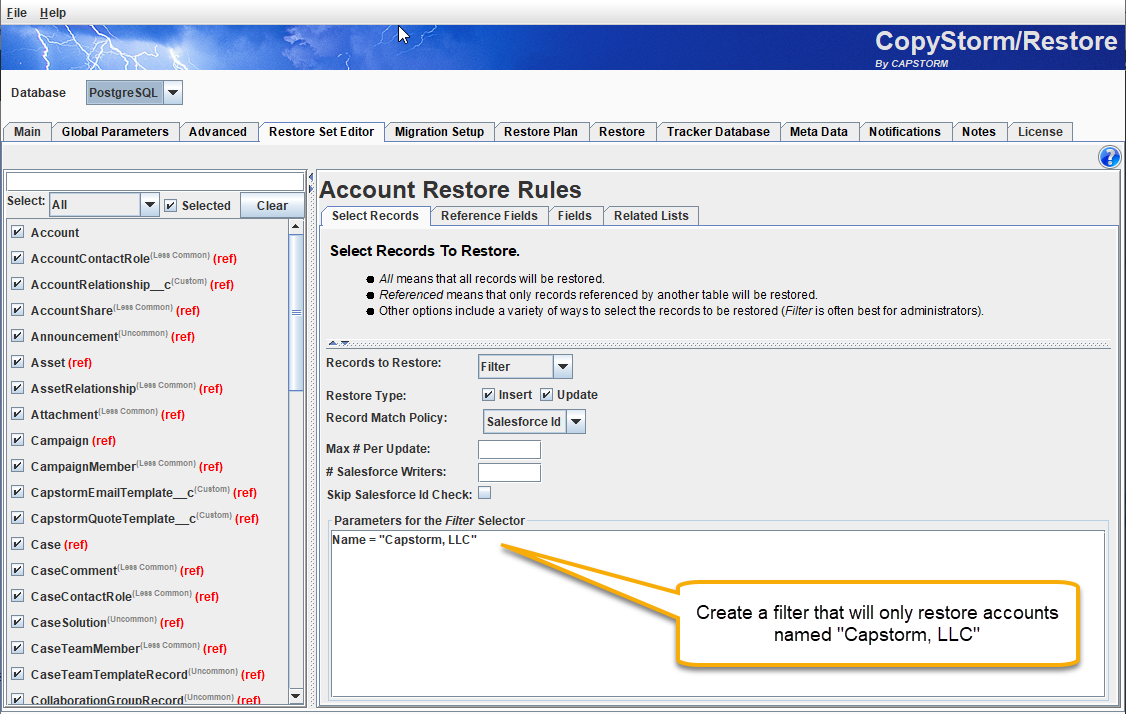Screen dimensions: 1126x714
Task: Select the Account table name
Action: 55,233
